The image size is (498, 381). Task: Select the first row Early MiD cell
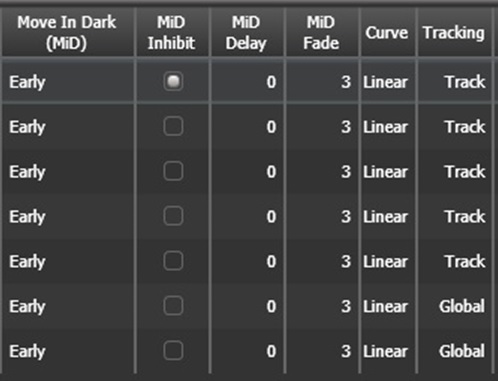click(x=68, y=82)
